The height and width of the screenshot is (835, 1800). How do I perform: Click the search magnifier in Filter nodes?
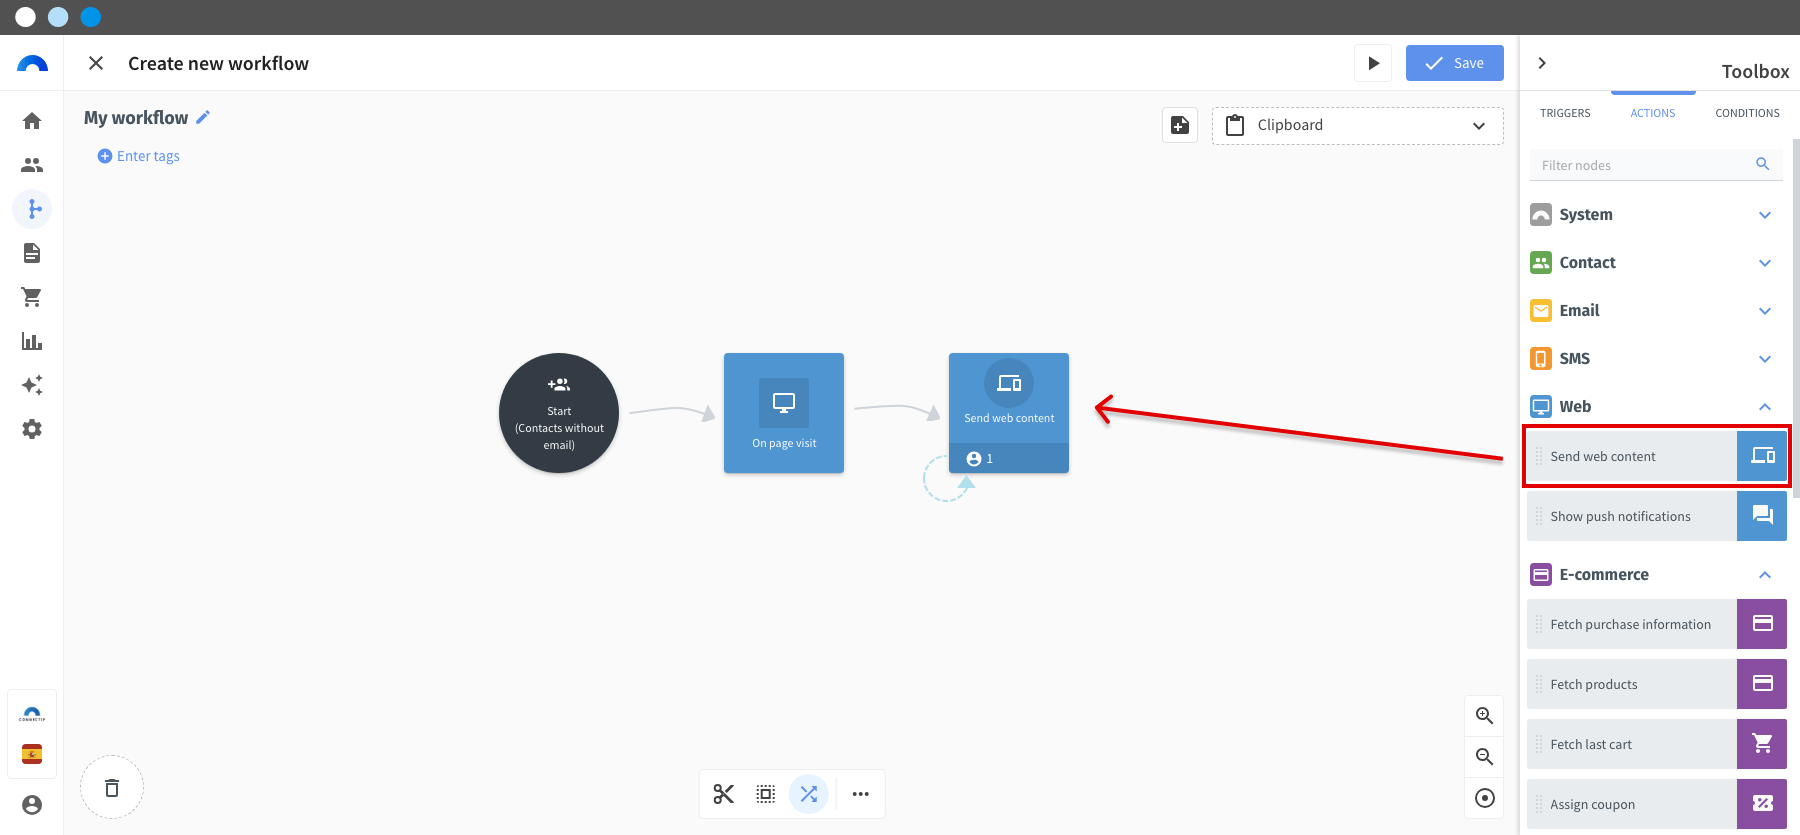[1763, 164]
